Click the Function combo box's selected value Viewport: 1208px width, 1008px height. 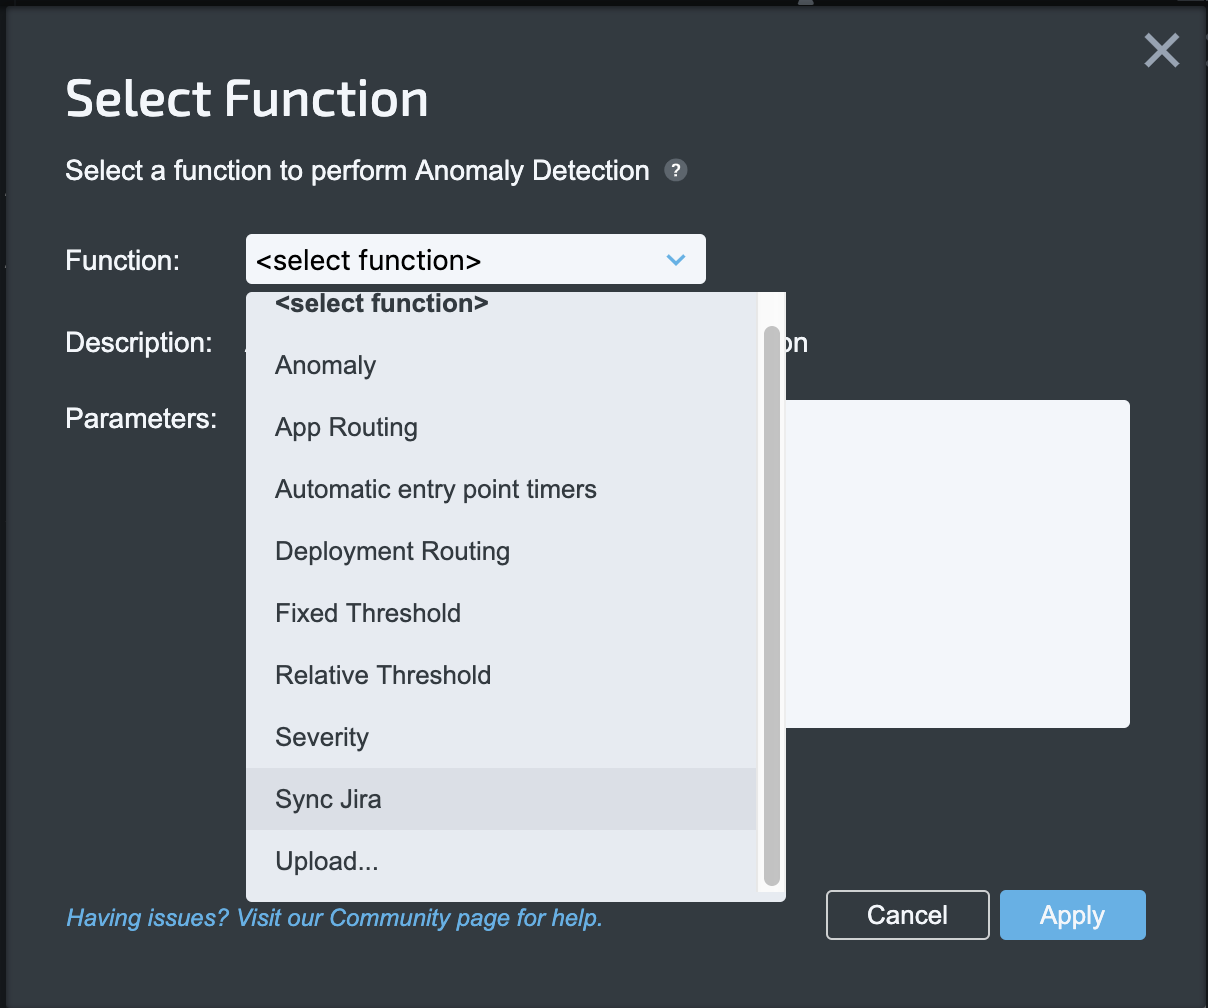click(x=368, y=261)
